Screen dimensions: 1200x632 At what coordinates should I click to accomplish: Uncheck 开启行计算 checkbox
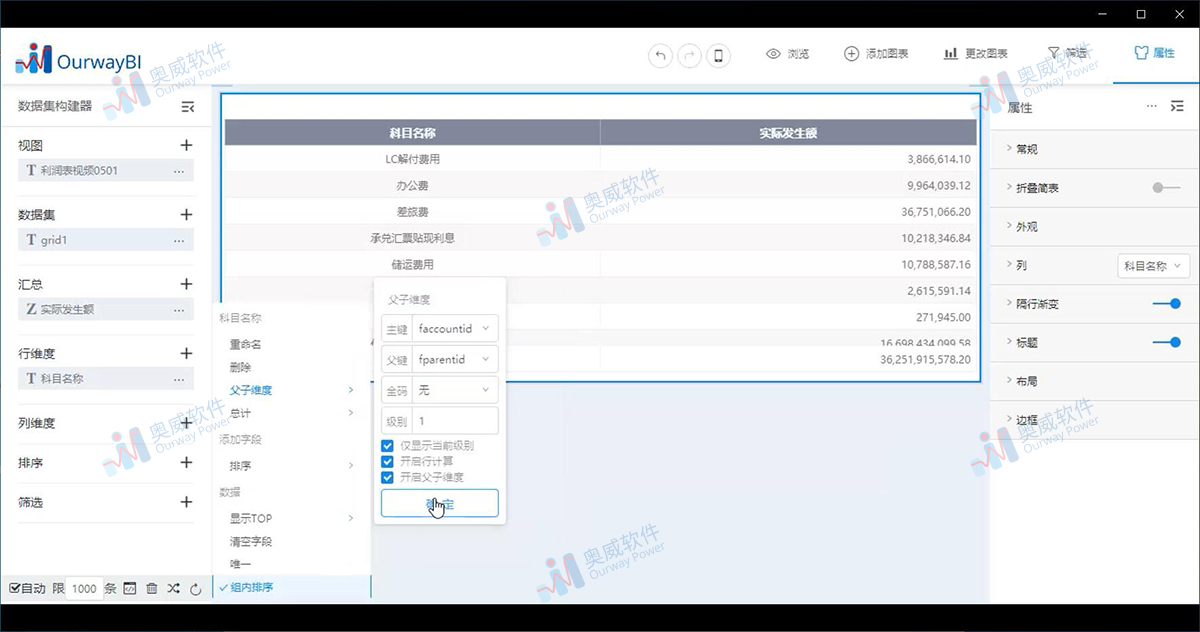coord(387,461)
